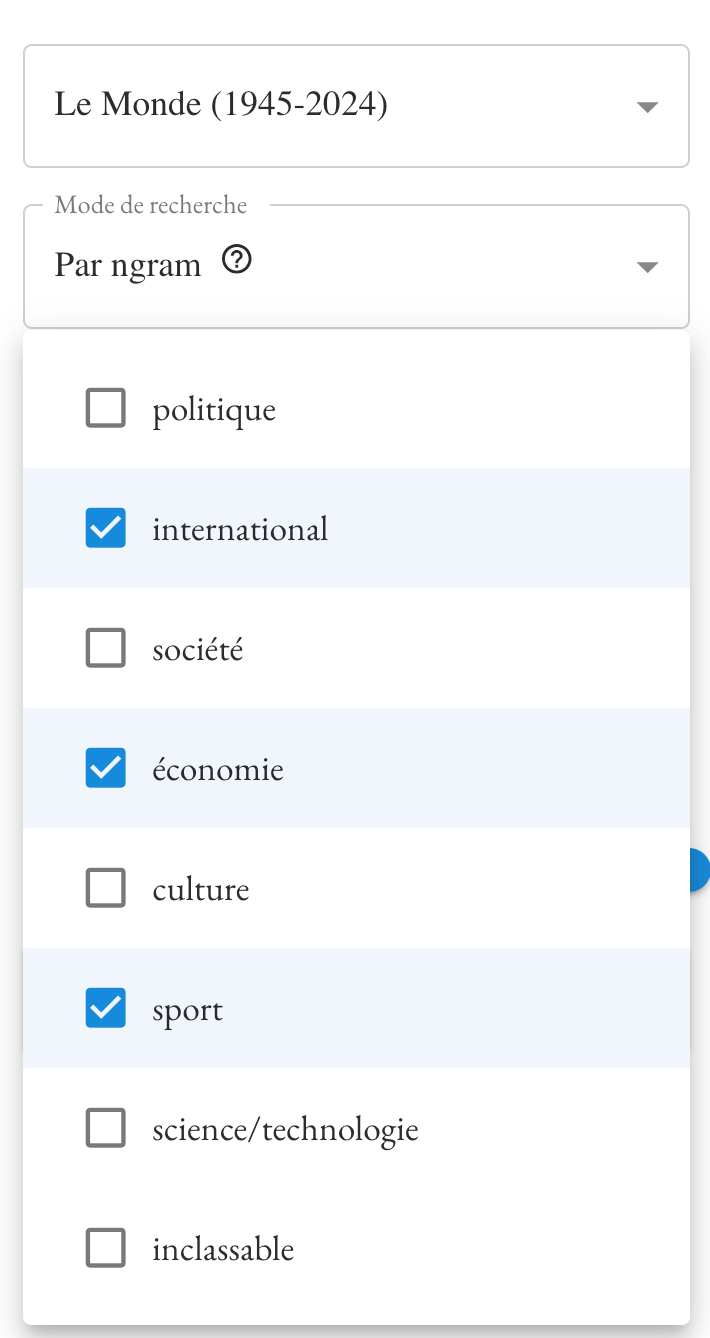Deselect the sport checkbox
The width and height of the screenshot is (710, 1338).
click(106, 1008)
